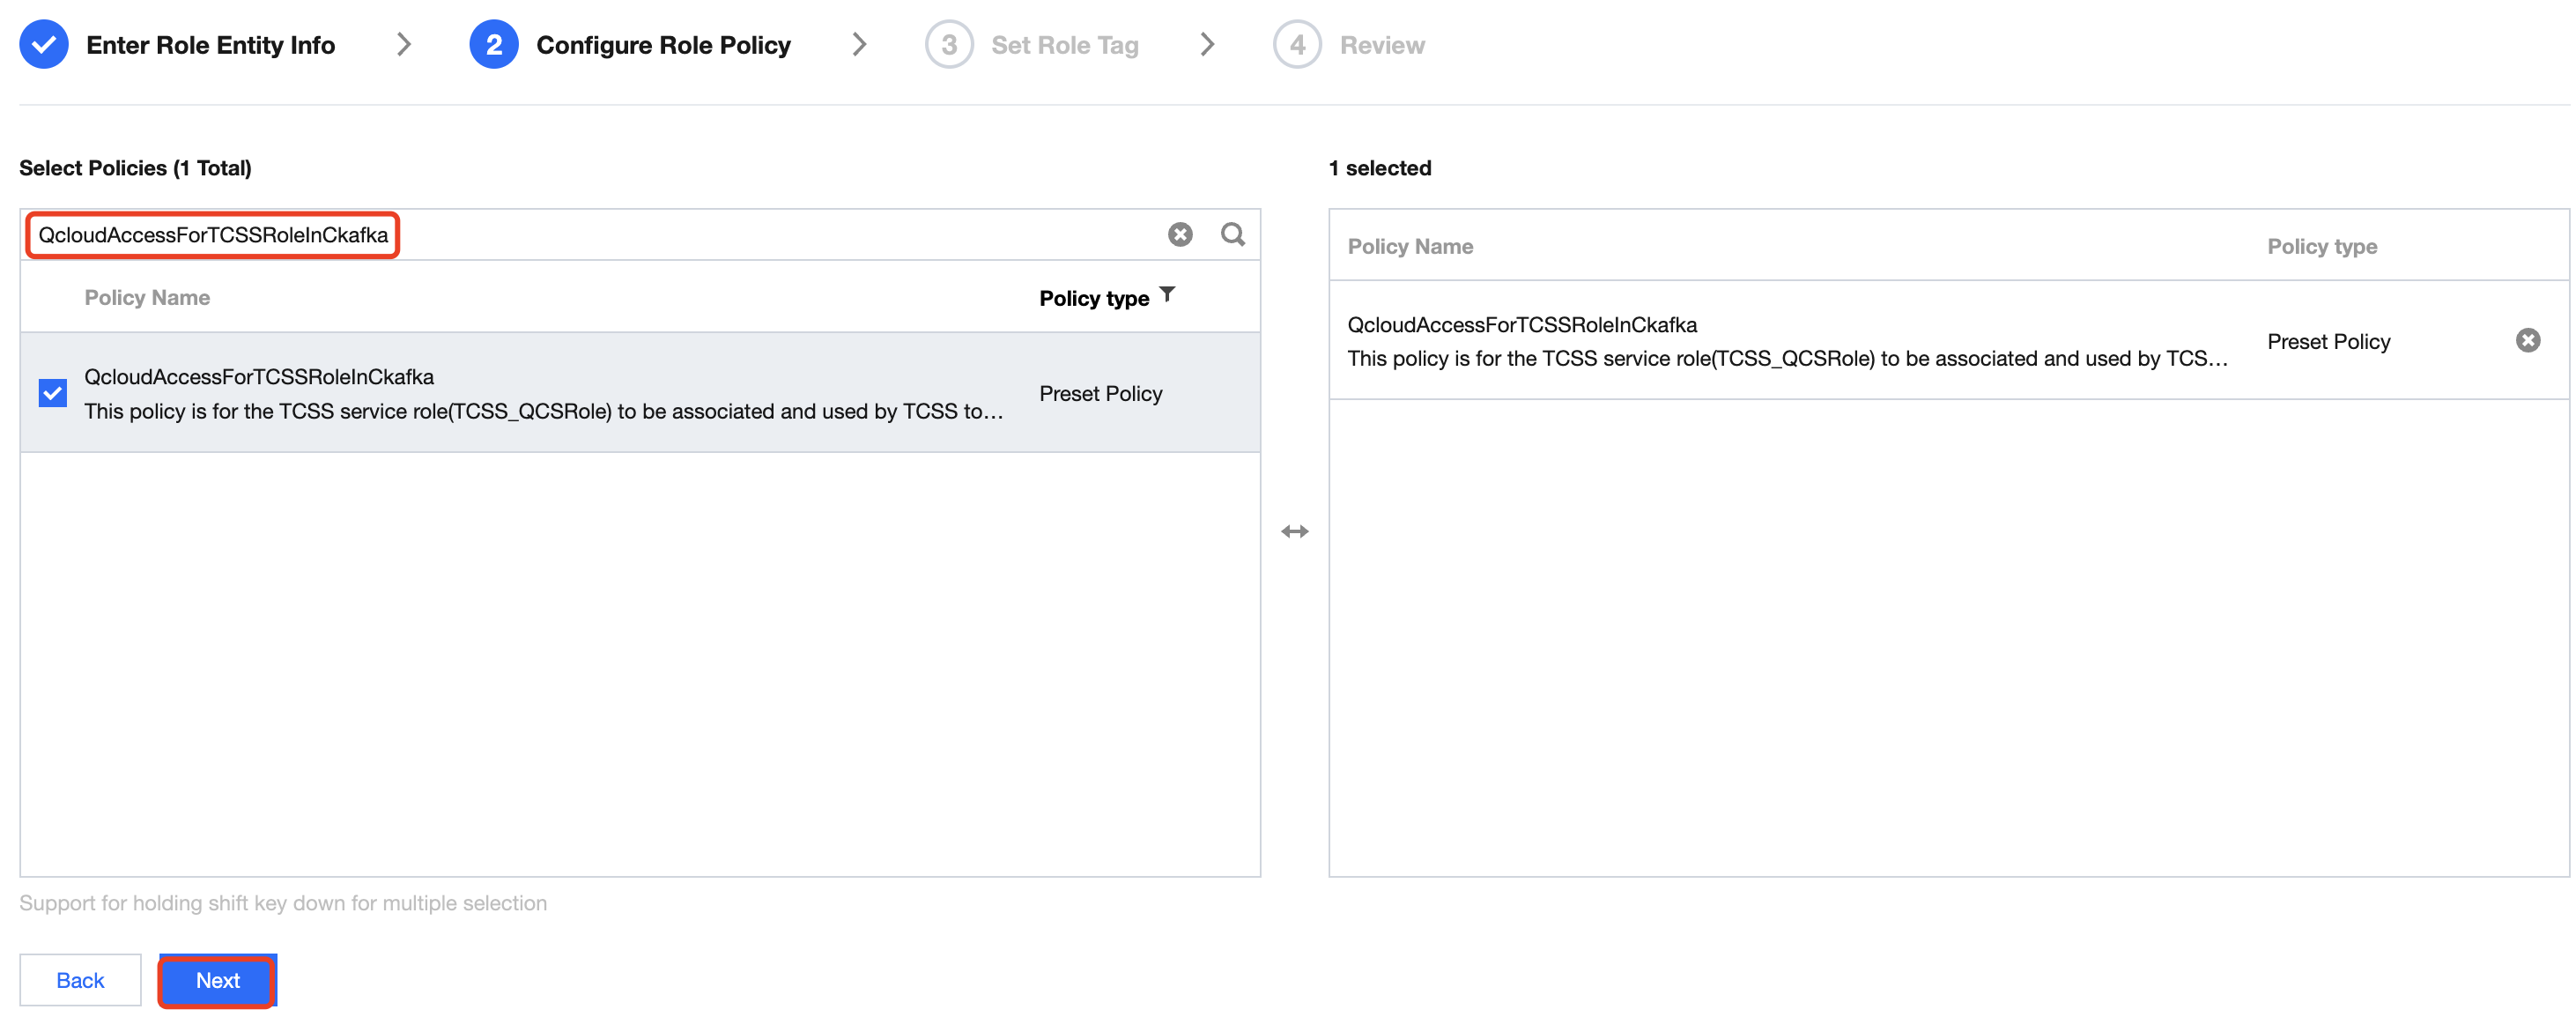
Task: Click the search magnifier icon
Action: click(x=1232, y=234)
